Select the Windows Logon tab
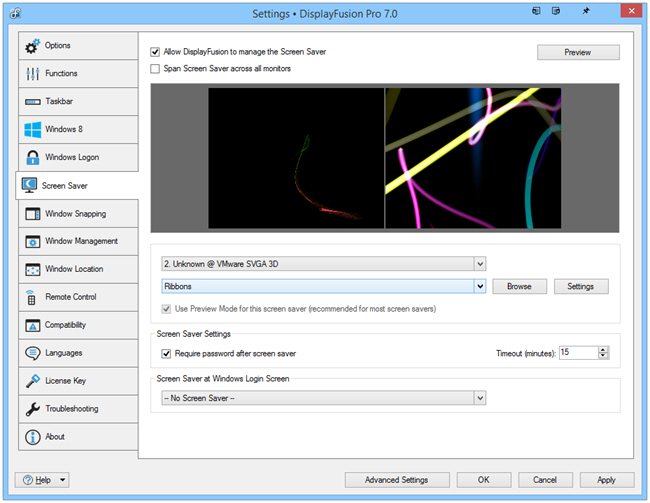 [x=78, y=158]
